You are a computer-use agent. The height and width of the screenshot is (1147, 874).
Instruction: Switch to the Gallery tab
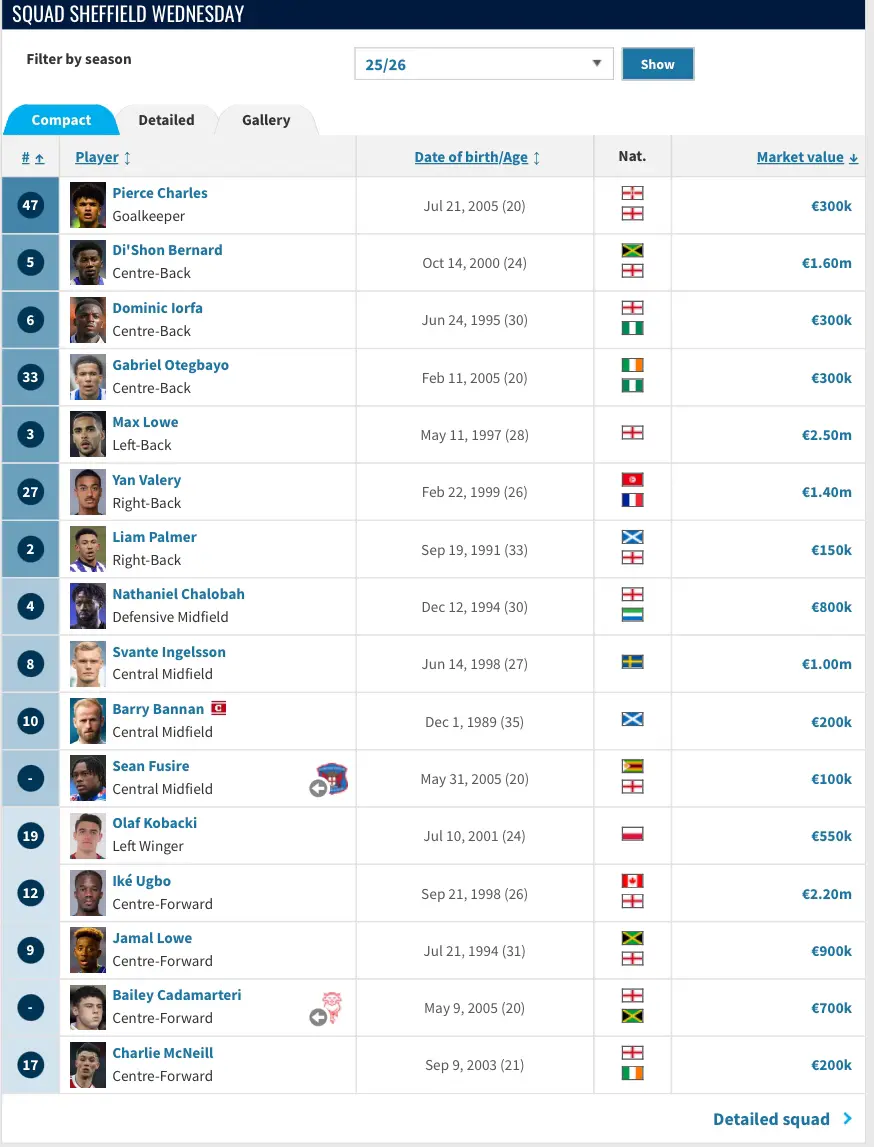click(x=266, y=120)
